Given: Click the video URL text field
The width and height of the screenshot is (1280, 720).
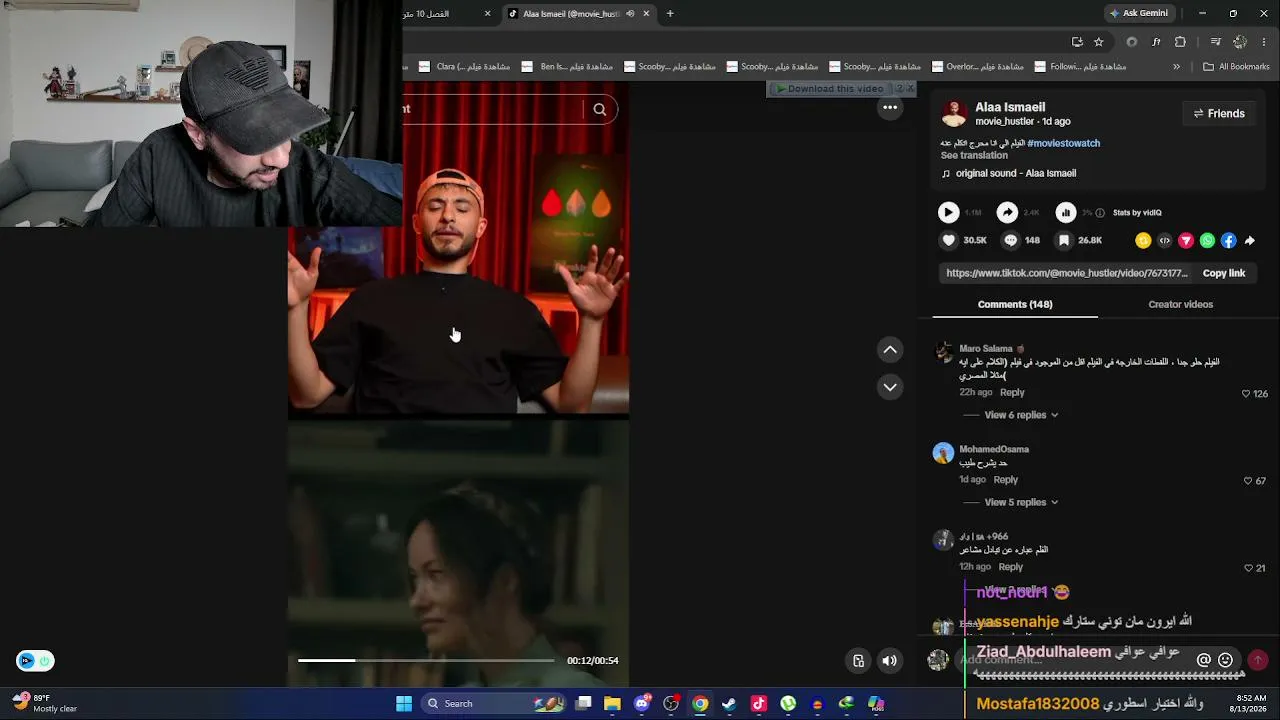Looking at the screenshot, I should (x=1067, y=273).
